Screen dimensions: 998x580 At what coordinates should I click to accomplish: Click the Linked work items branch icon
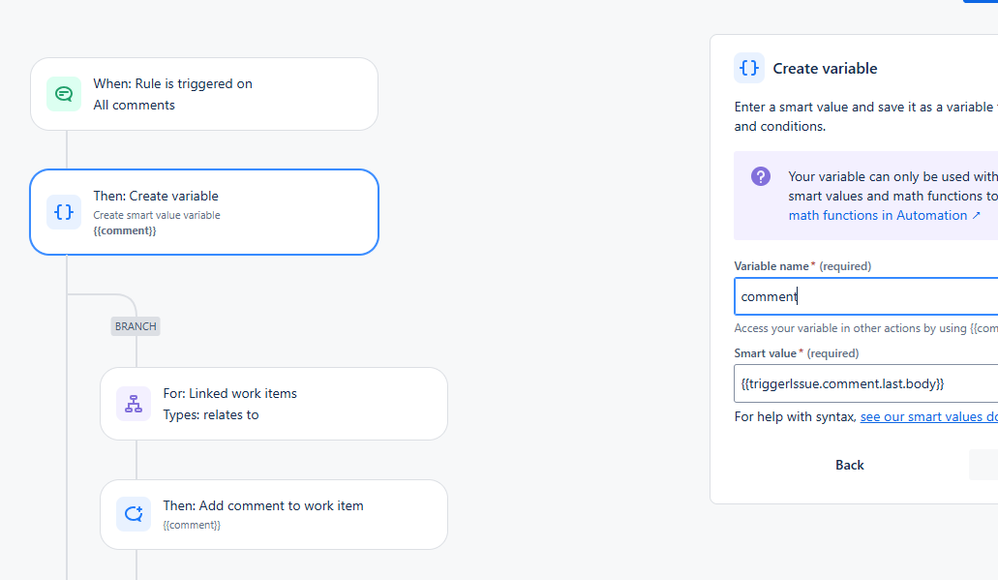(x=133, y=404)
